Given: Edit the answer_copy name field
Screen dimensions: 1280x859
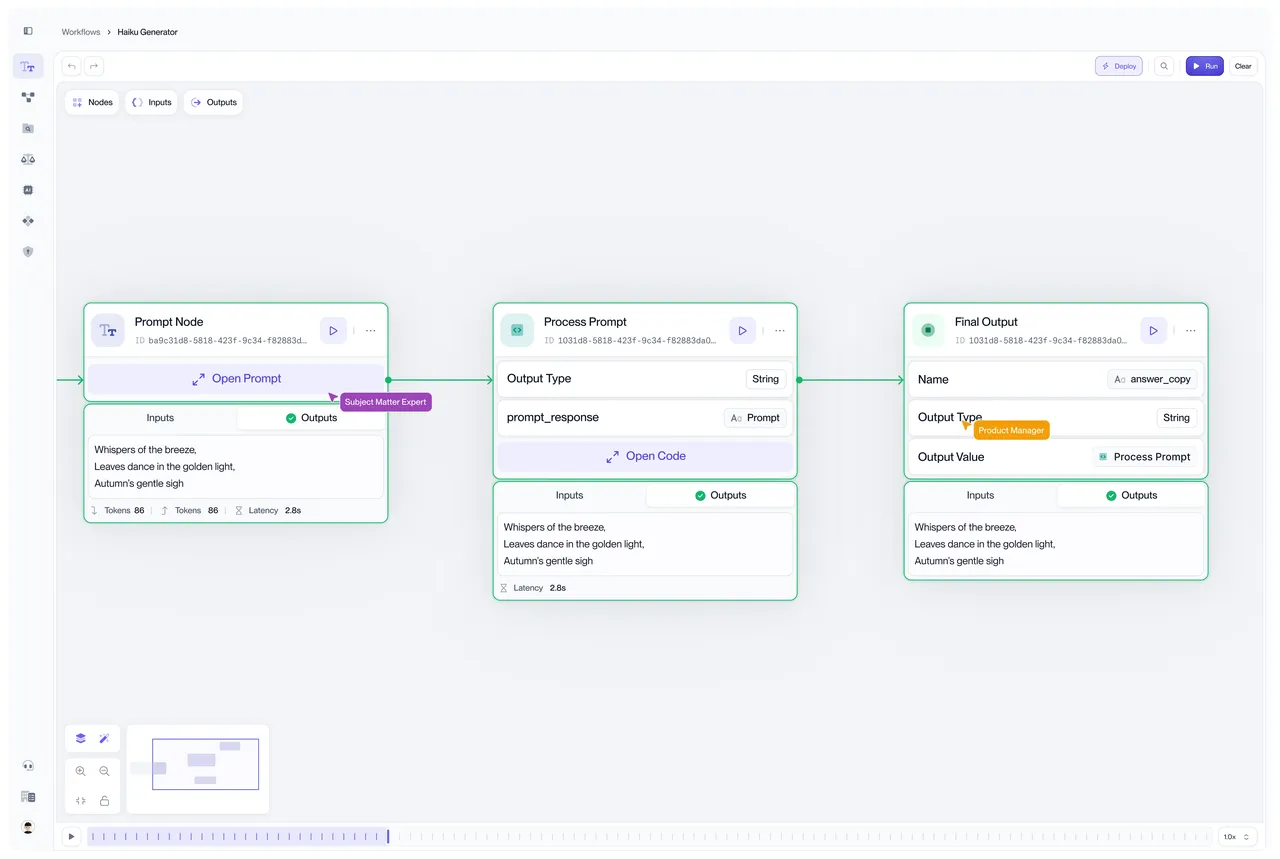Looking at the screenshot, I should click(x=1152, y=380).
